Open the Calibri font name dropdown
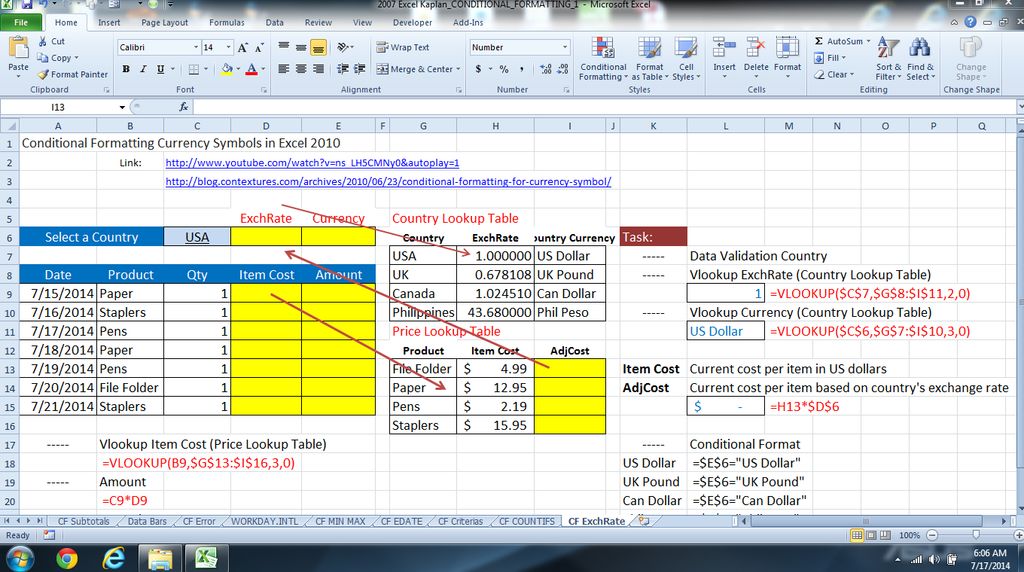 pyautogui.click(x=195, y=47)
